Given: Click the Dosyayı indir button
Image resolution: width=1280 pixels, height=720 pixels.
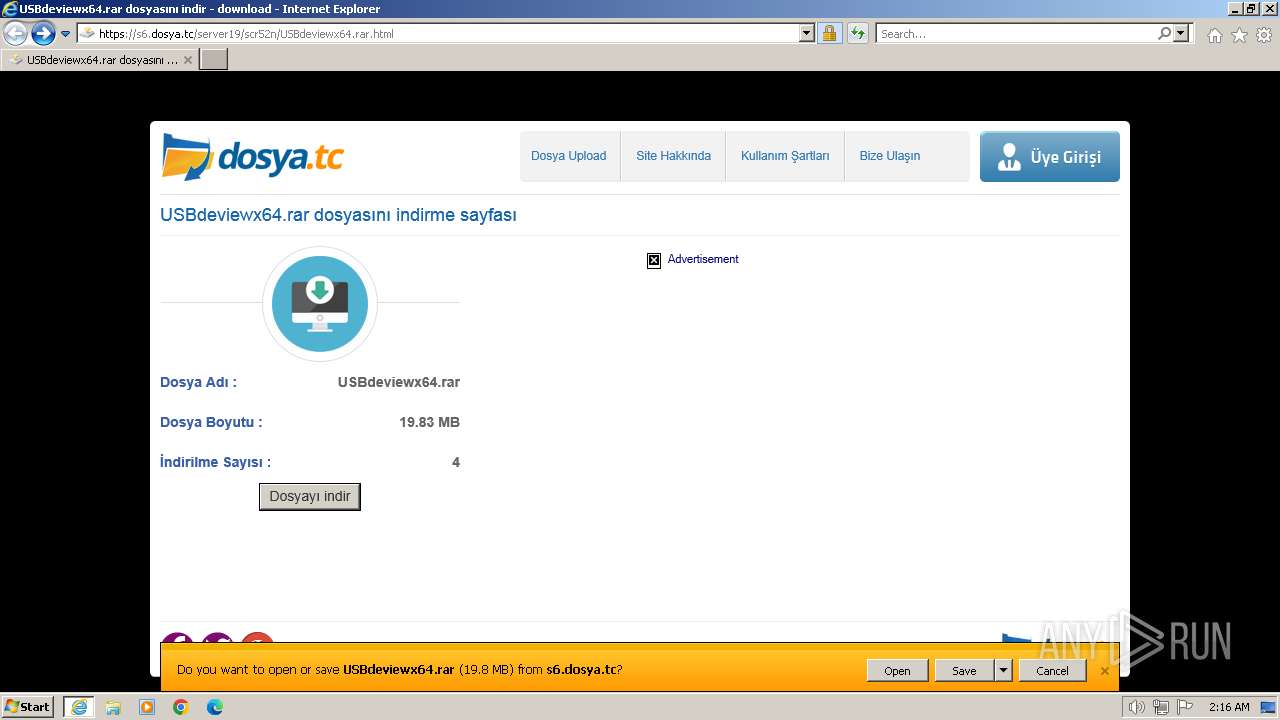Looking at the screenshot, I should point(310,497).
